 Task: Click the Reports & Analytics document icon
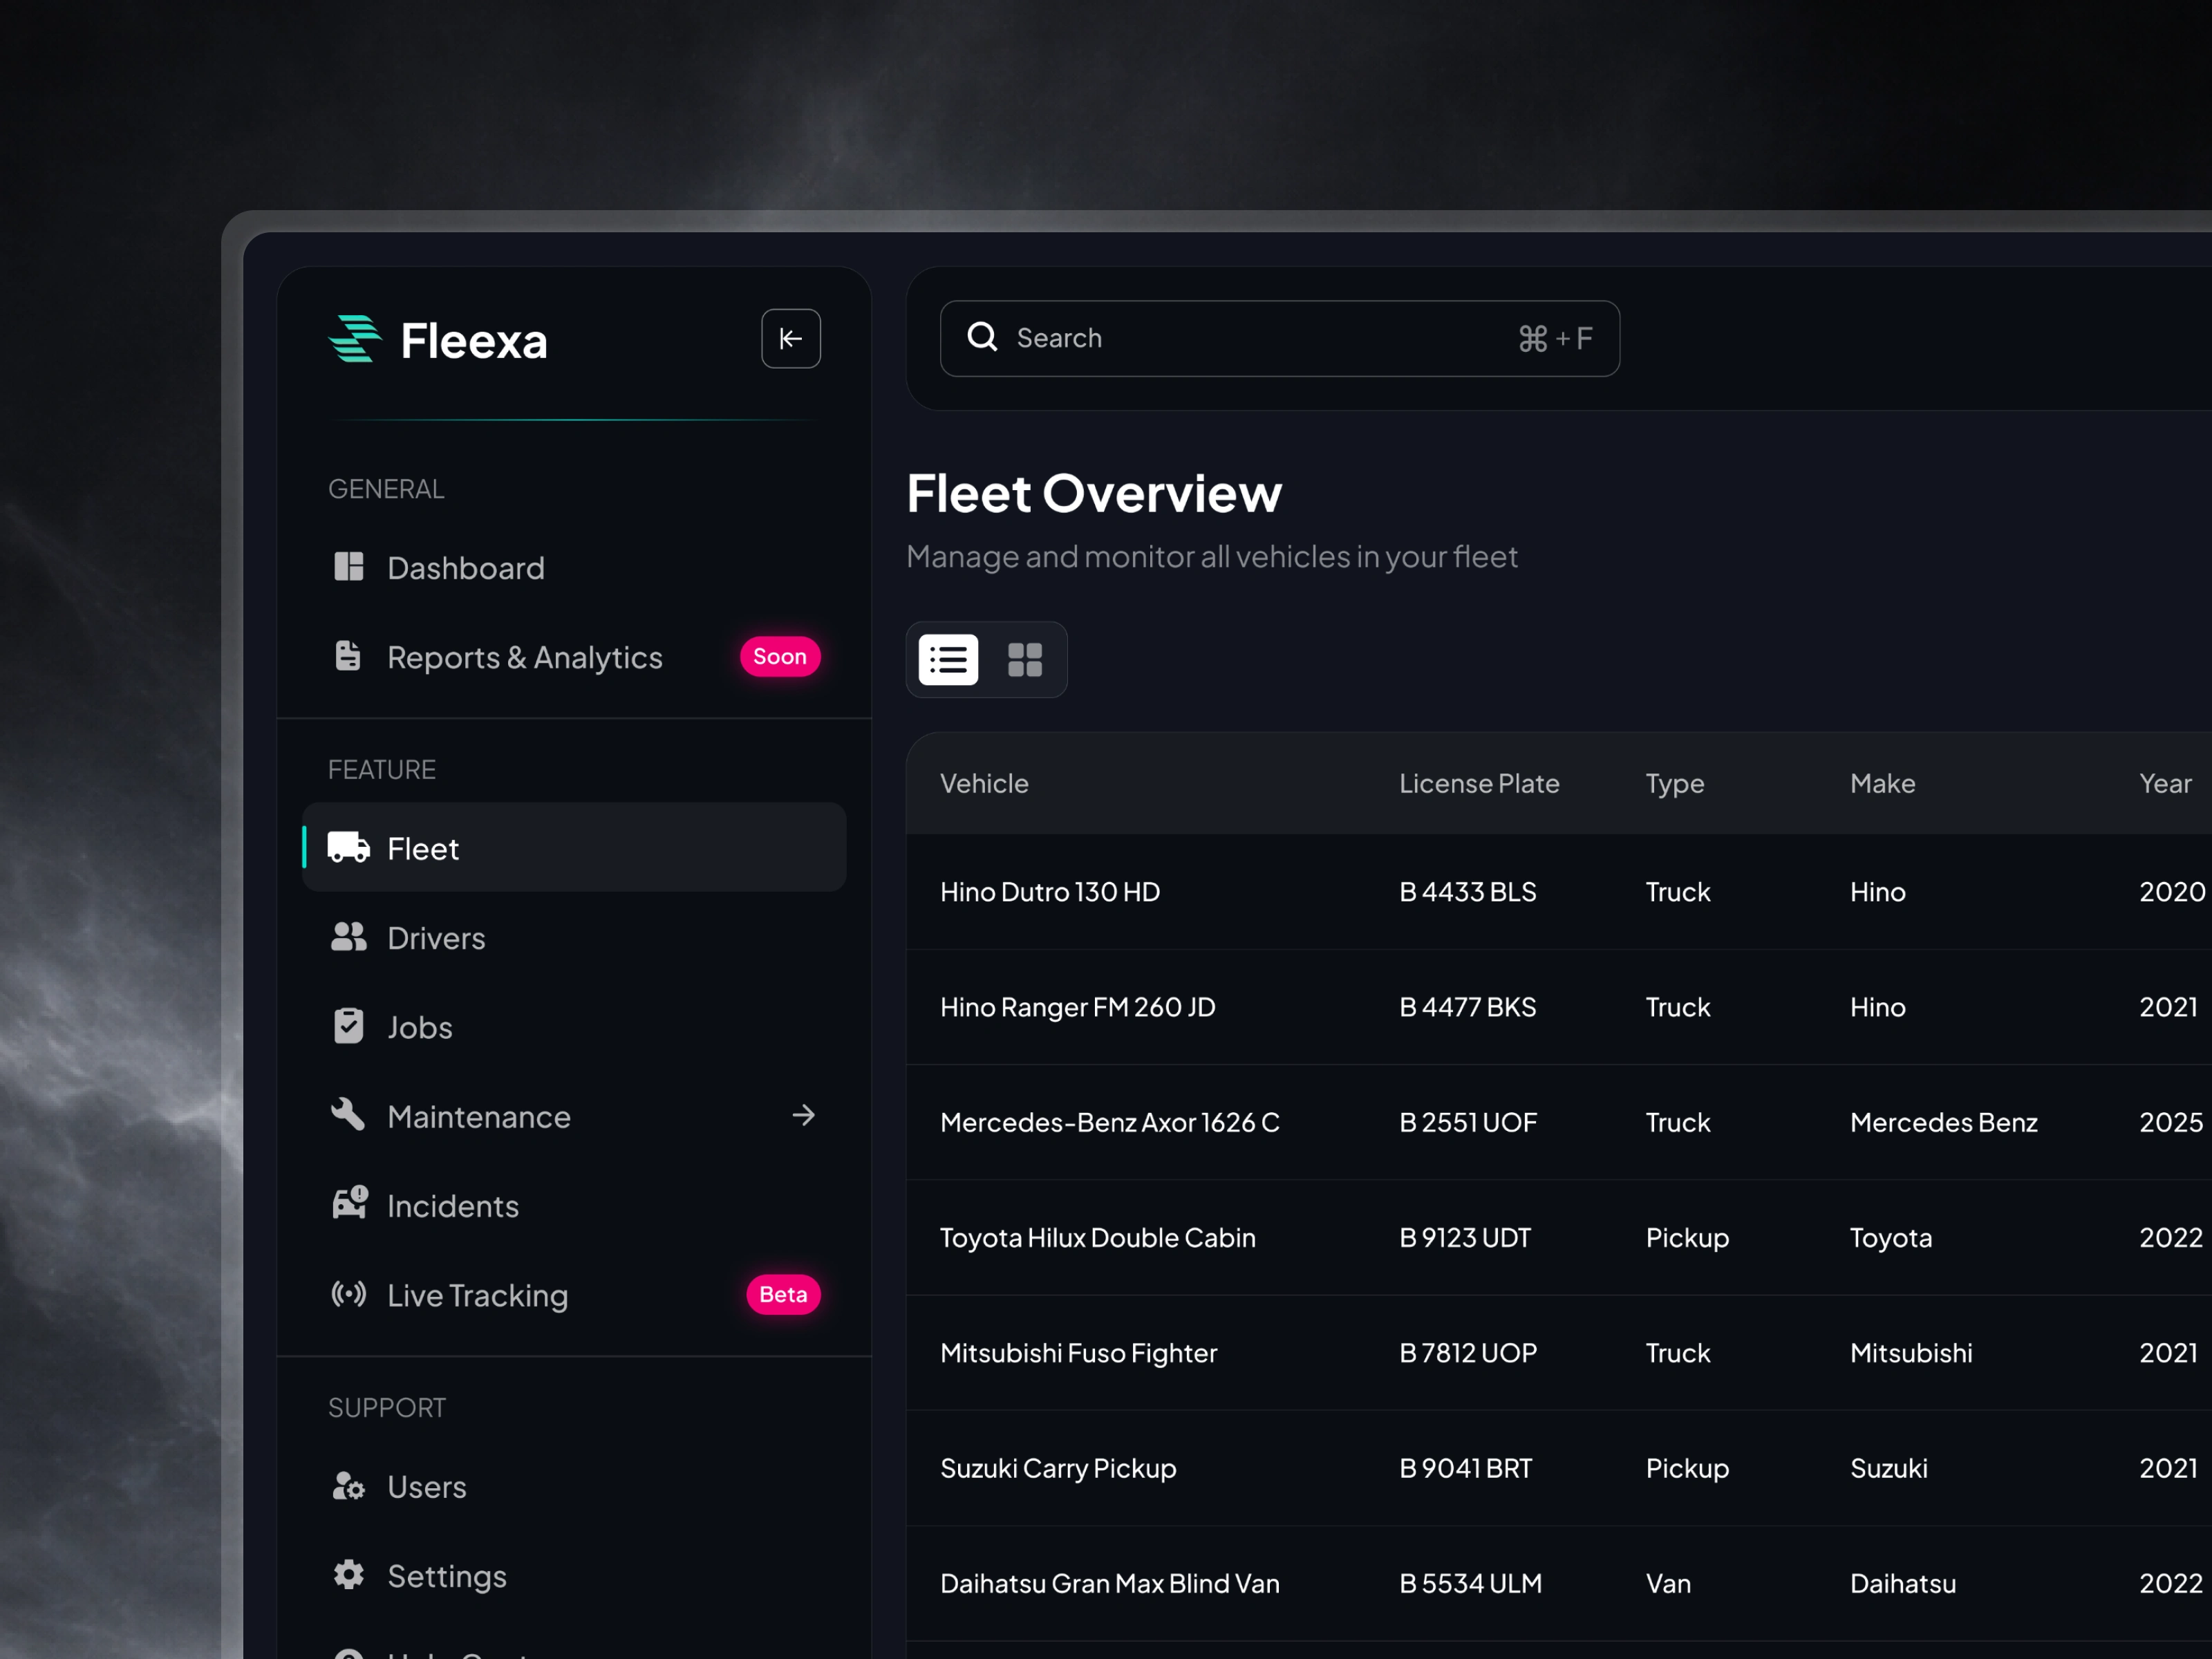(x=348, y=656)
